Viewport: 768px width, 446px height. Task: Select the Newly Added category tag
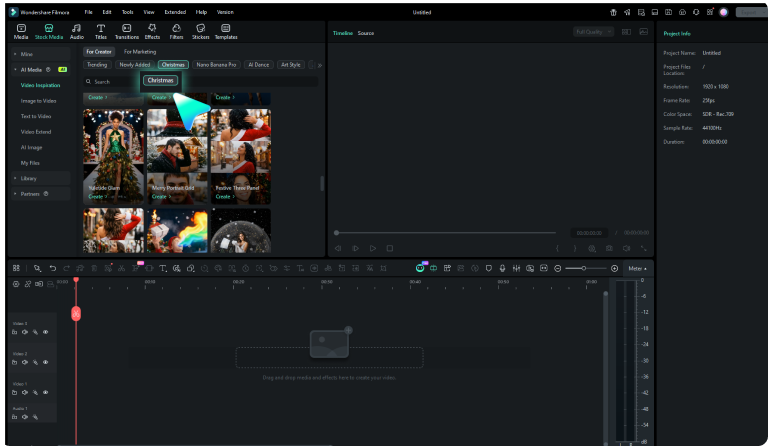click(134, 65)
